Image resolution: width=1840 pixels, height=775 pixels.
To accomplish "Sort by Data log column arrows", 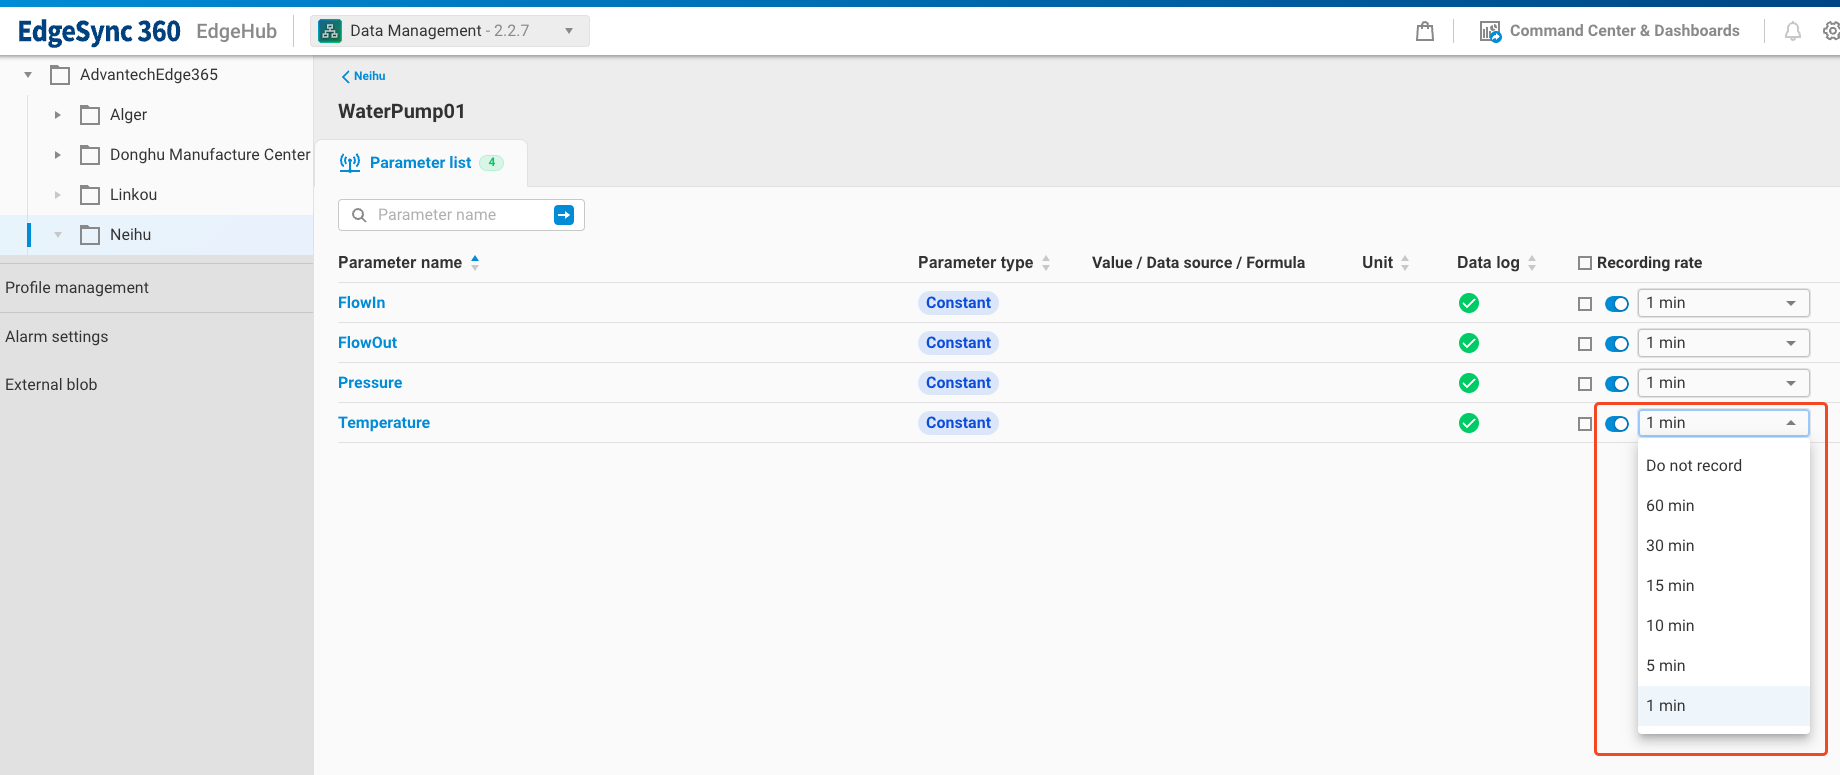I will (1532, 263).
